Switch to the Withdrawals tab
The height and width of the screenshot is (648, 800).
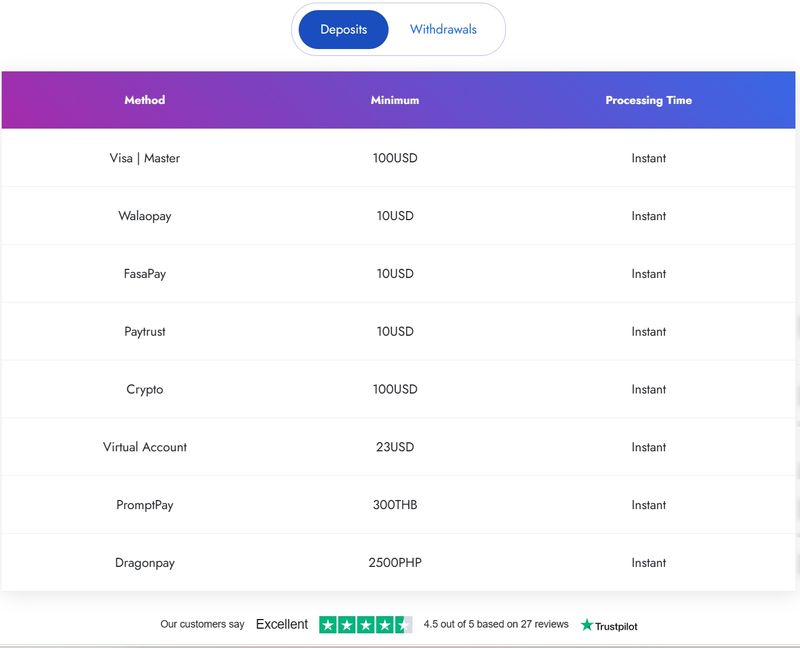coord(443,30)
